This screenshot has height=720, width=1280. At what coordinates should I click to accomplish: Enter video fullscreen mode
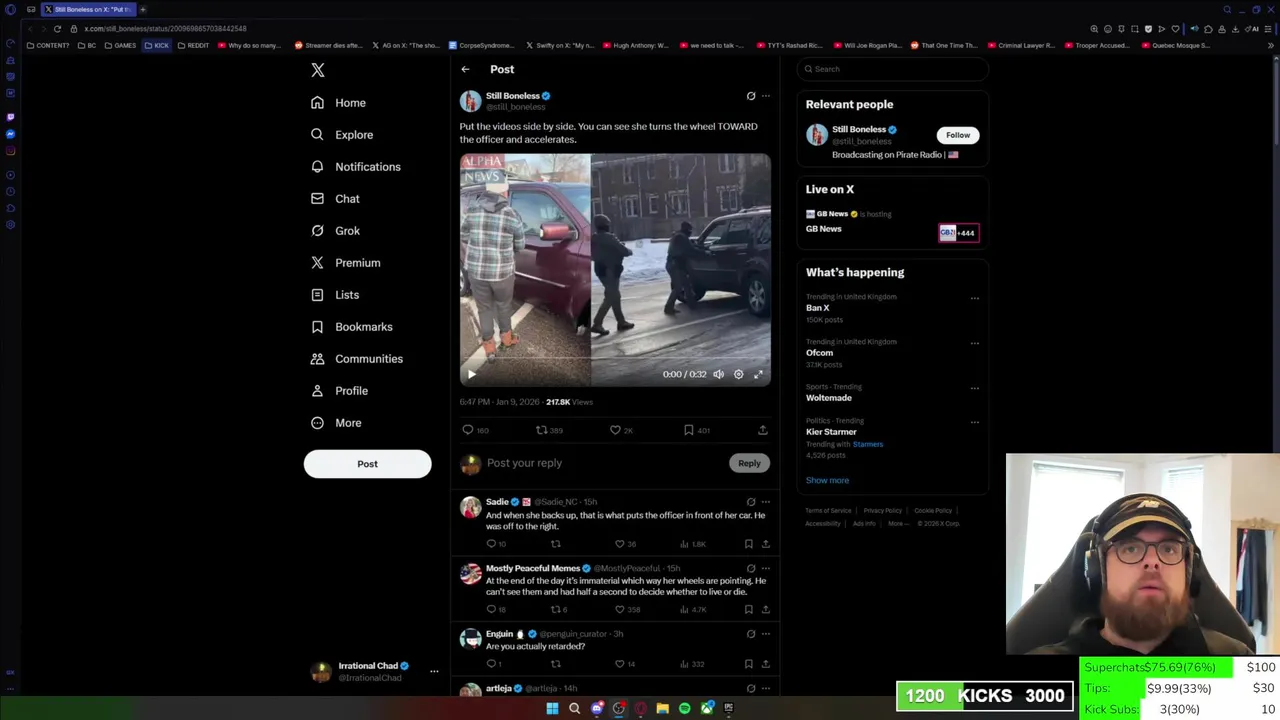coord(758,374)
